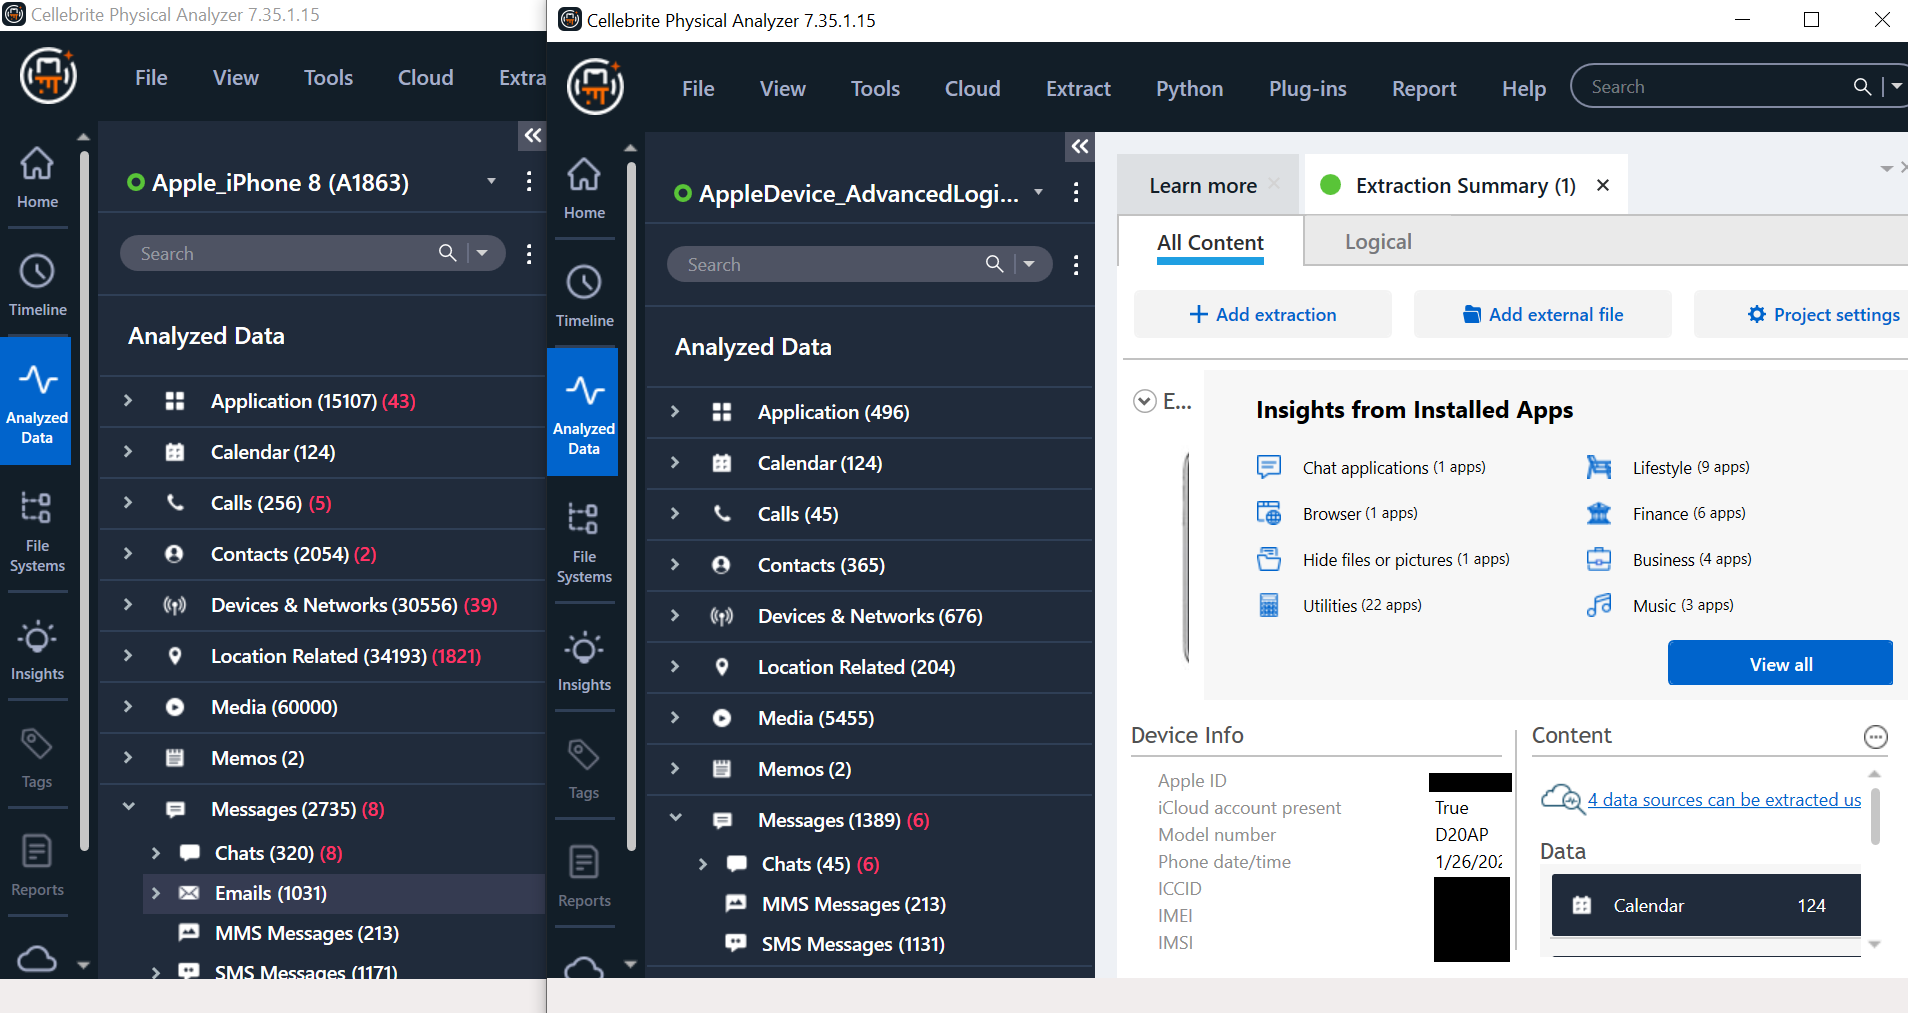Open the top search bar options dropdown
This screenshot has height=1013, width=1908.
[1896, 87]
